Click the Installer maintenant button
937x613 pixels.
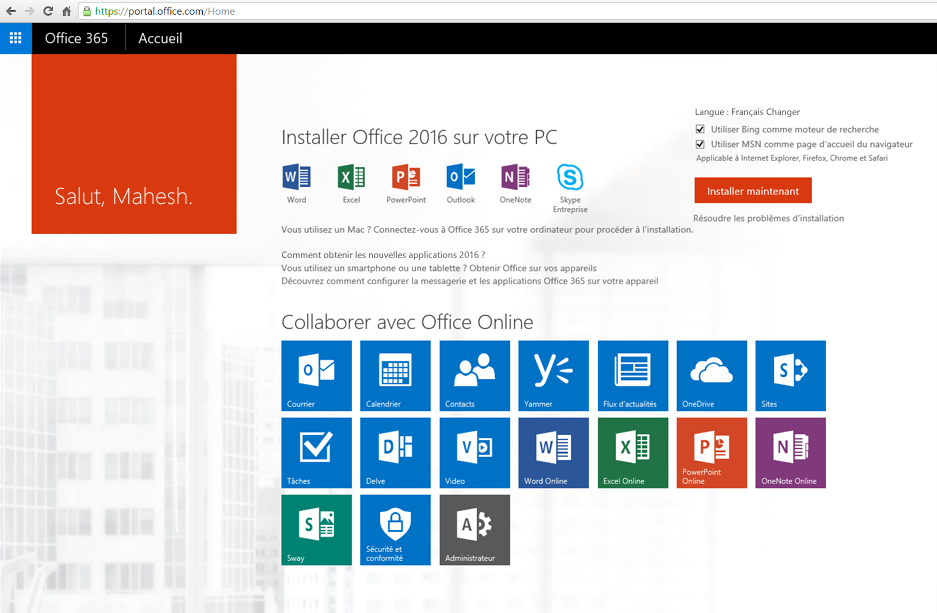[753, 191]
